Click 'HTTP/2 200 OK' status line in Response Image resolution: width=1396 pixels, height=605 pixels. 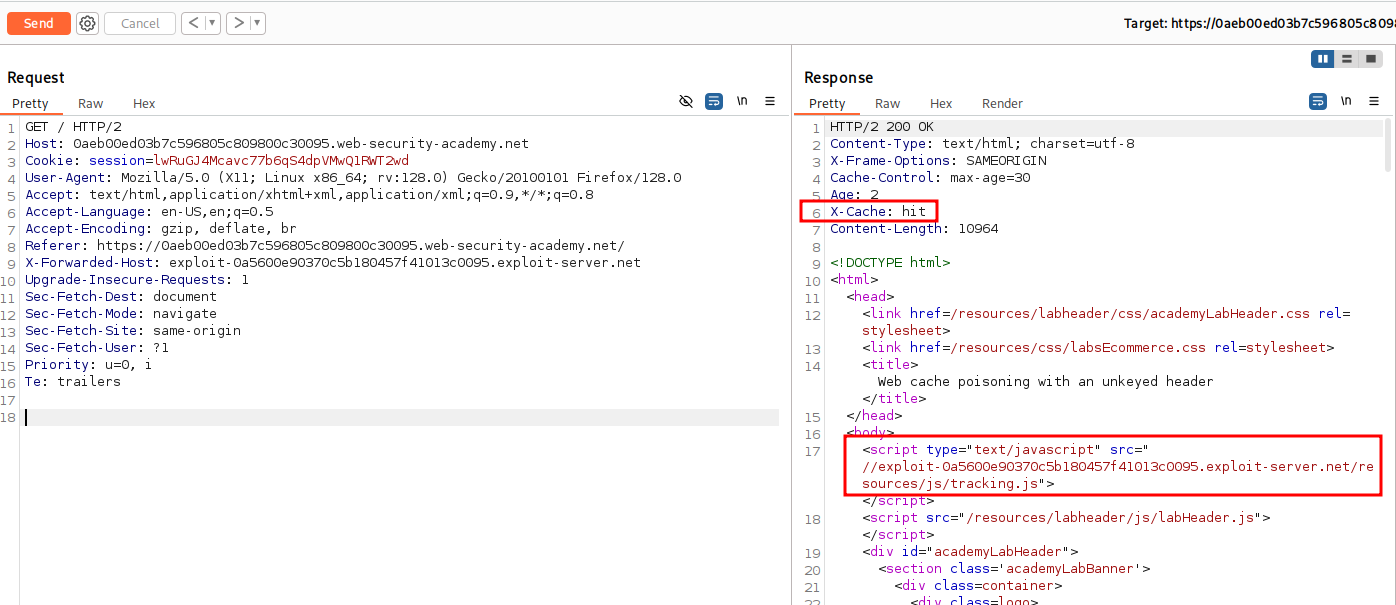tap(882, 127)
